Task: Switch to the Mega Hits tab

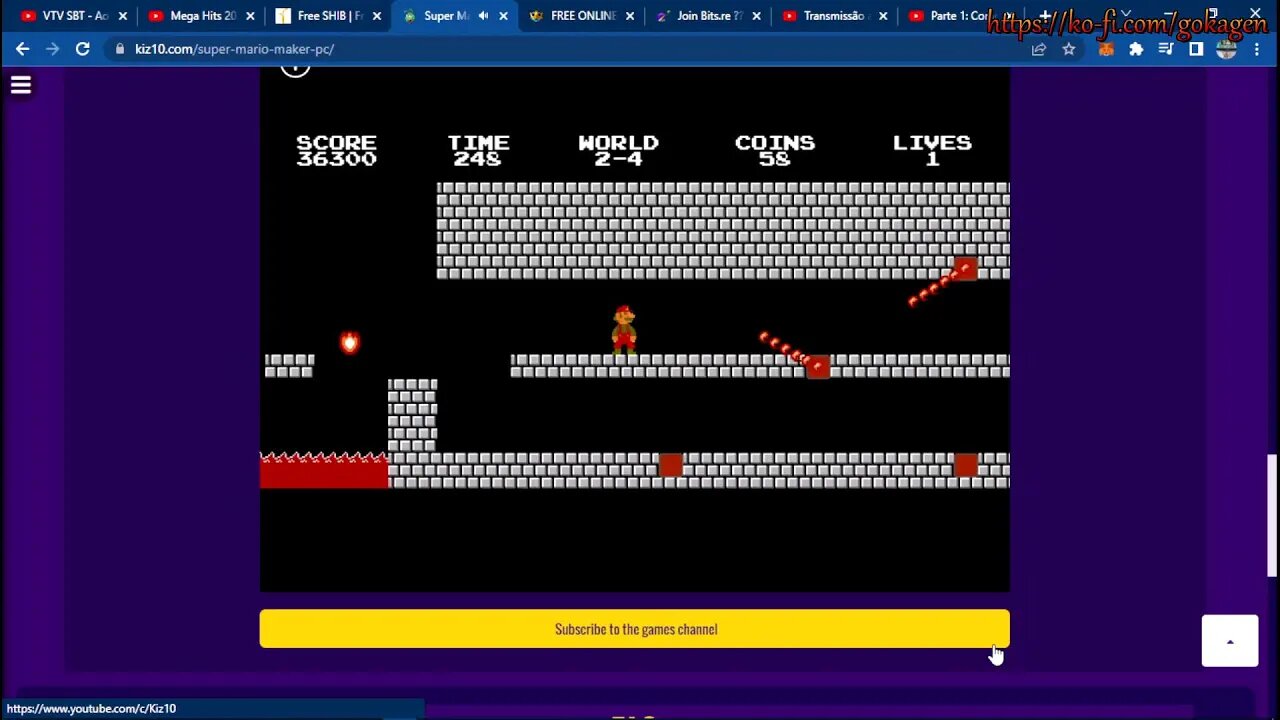Action: click(x=200, y=16)
